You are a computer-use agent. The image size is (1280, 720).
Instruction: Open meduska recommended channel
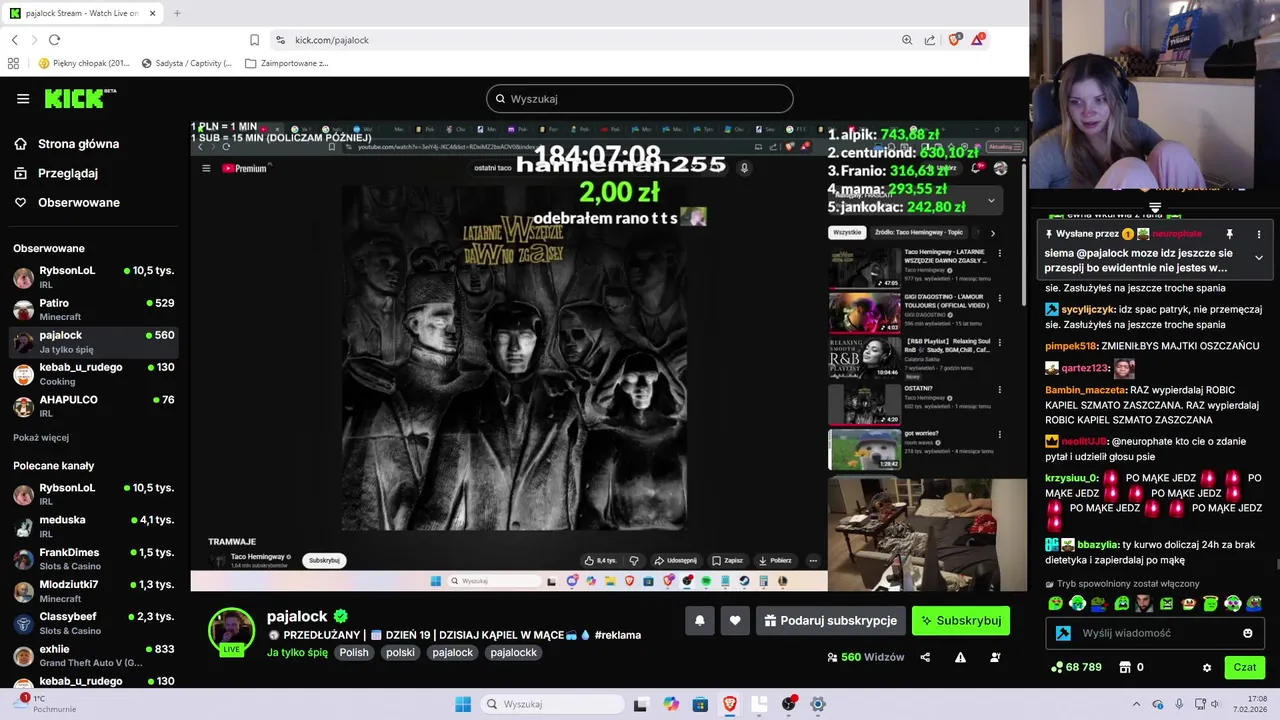click(x=93, y=526)
